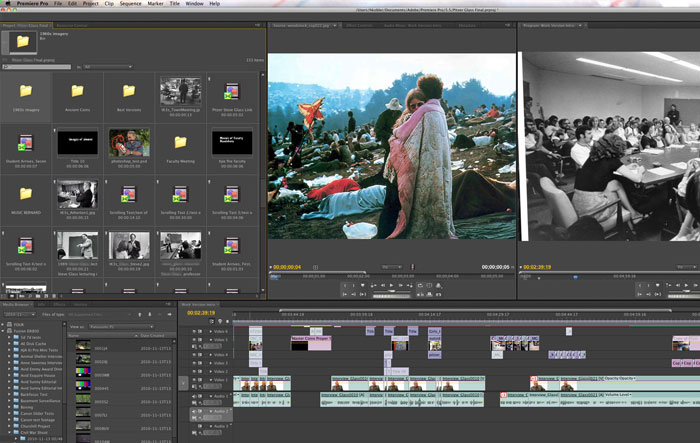The height and width of the screenshot is (443, 700).
Task: Play the clip in the Source monitor
Action: [x=392, y=285]
